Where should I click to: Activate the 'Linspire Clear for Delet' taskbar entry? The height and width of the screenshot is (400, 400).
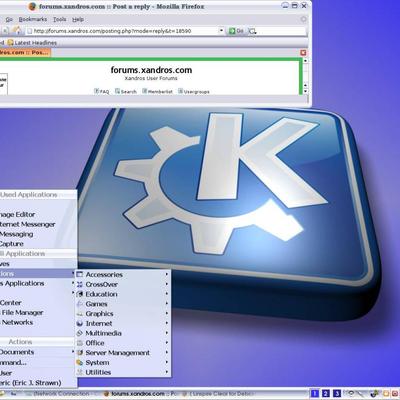pos(219,394)
